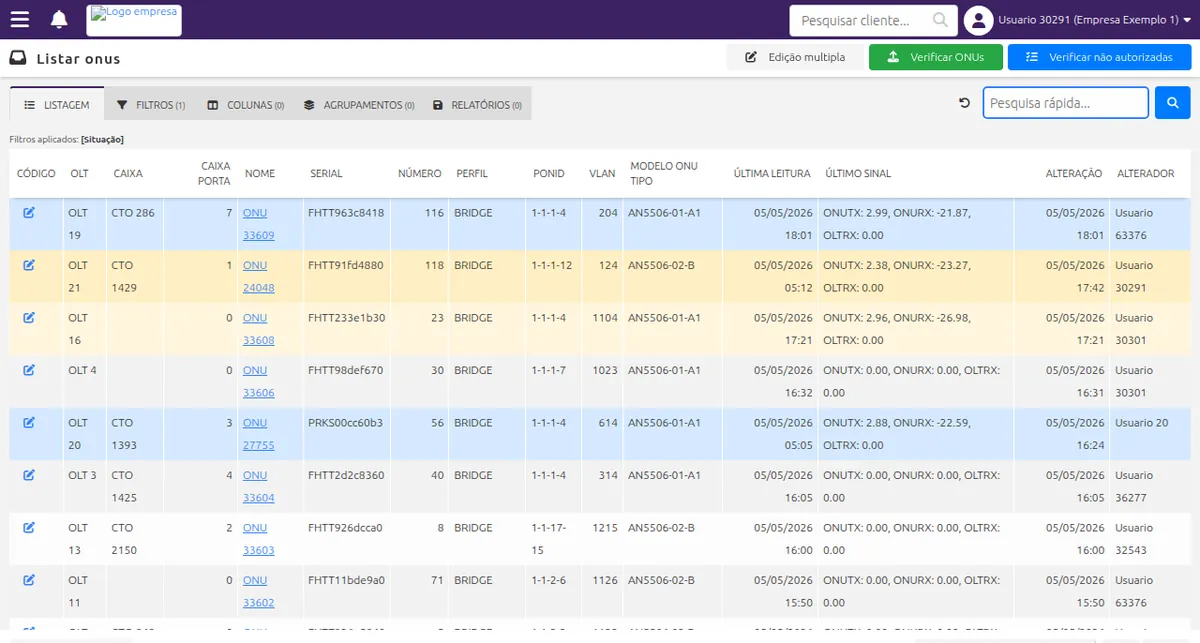
Task: Open the notifications bell
Action: pos(59,20)
